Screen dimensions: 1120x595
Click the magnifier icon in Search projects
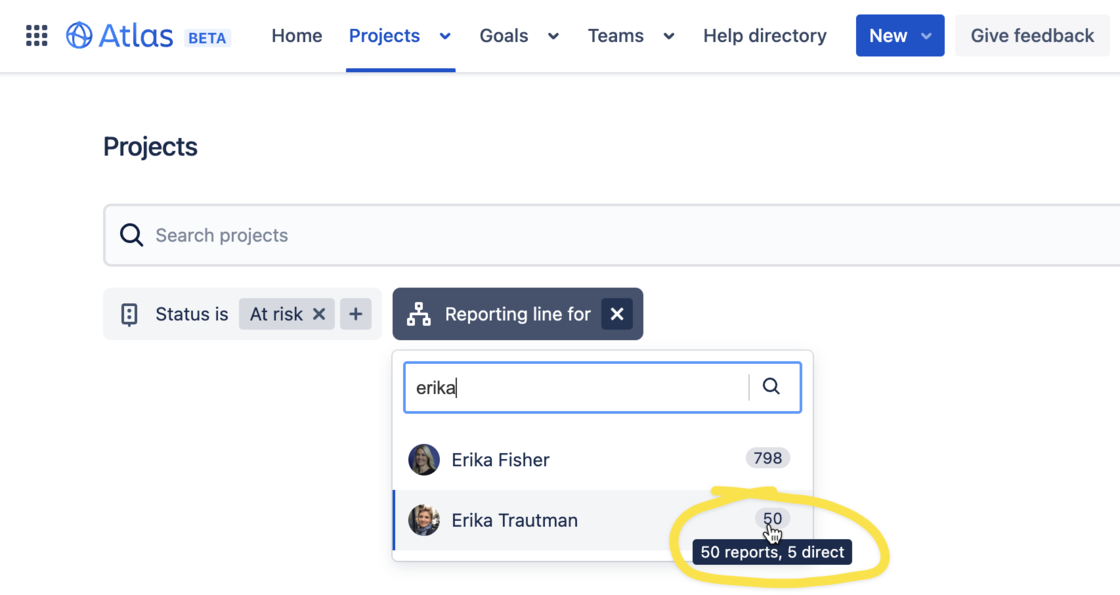[x=131, y=235]
